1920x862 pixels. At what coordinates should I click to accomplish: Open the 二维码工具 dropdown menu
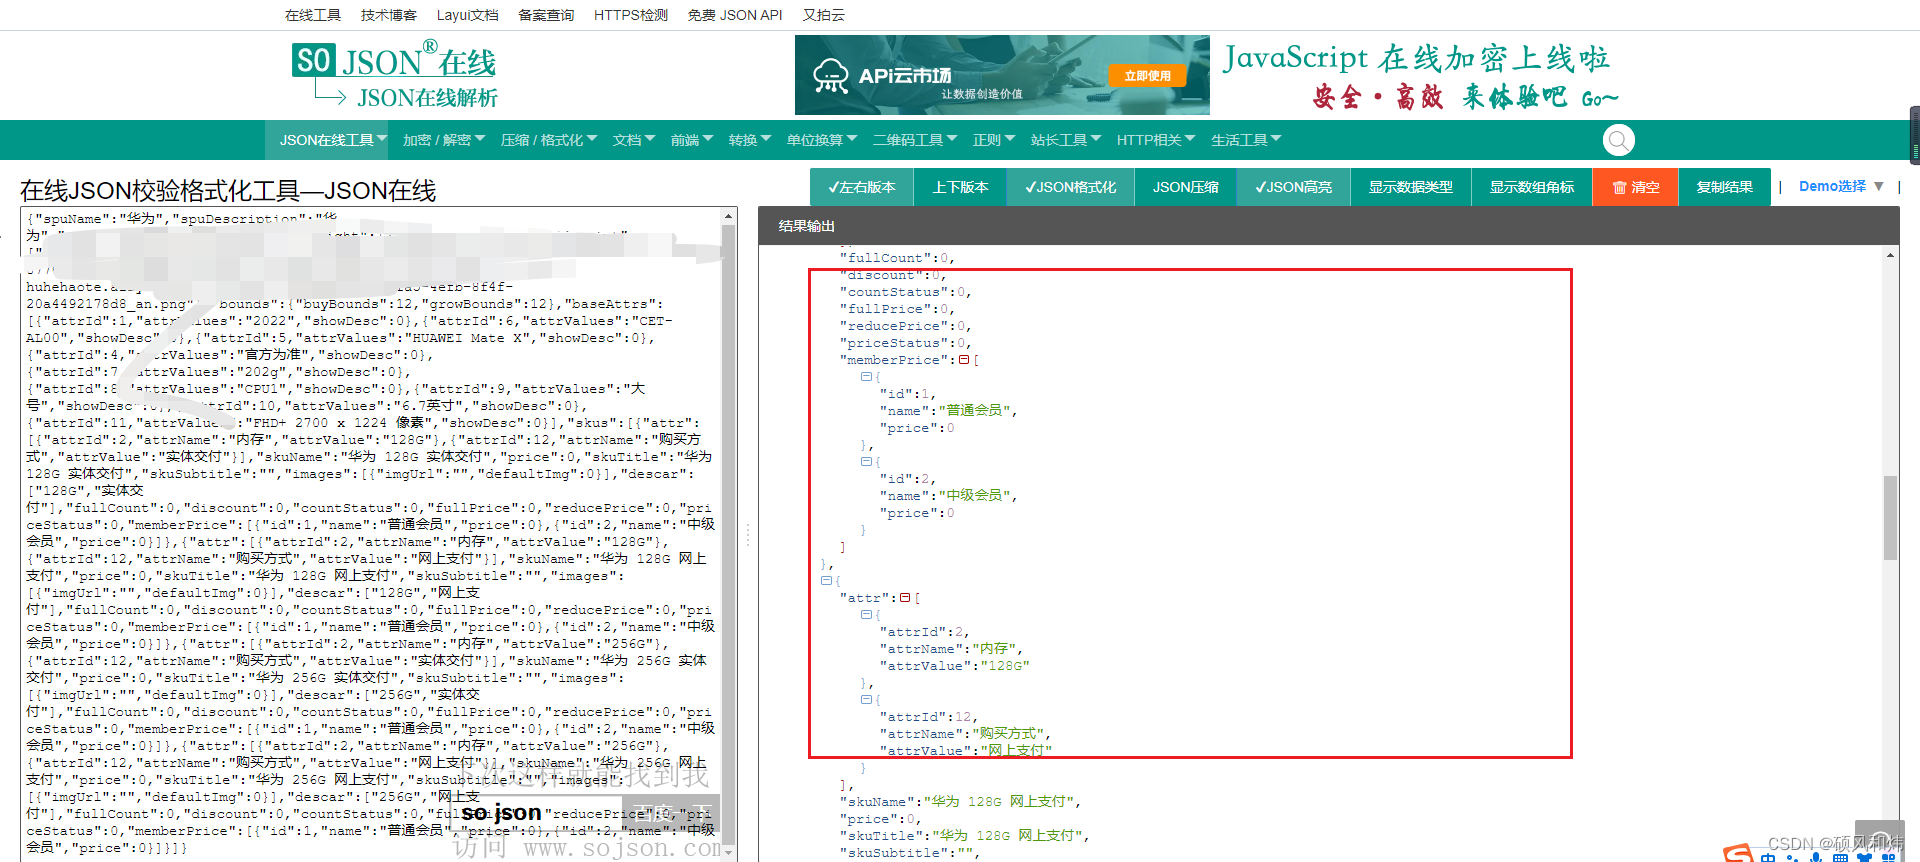(x=914, y=140)
